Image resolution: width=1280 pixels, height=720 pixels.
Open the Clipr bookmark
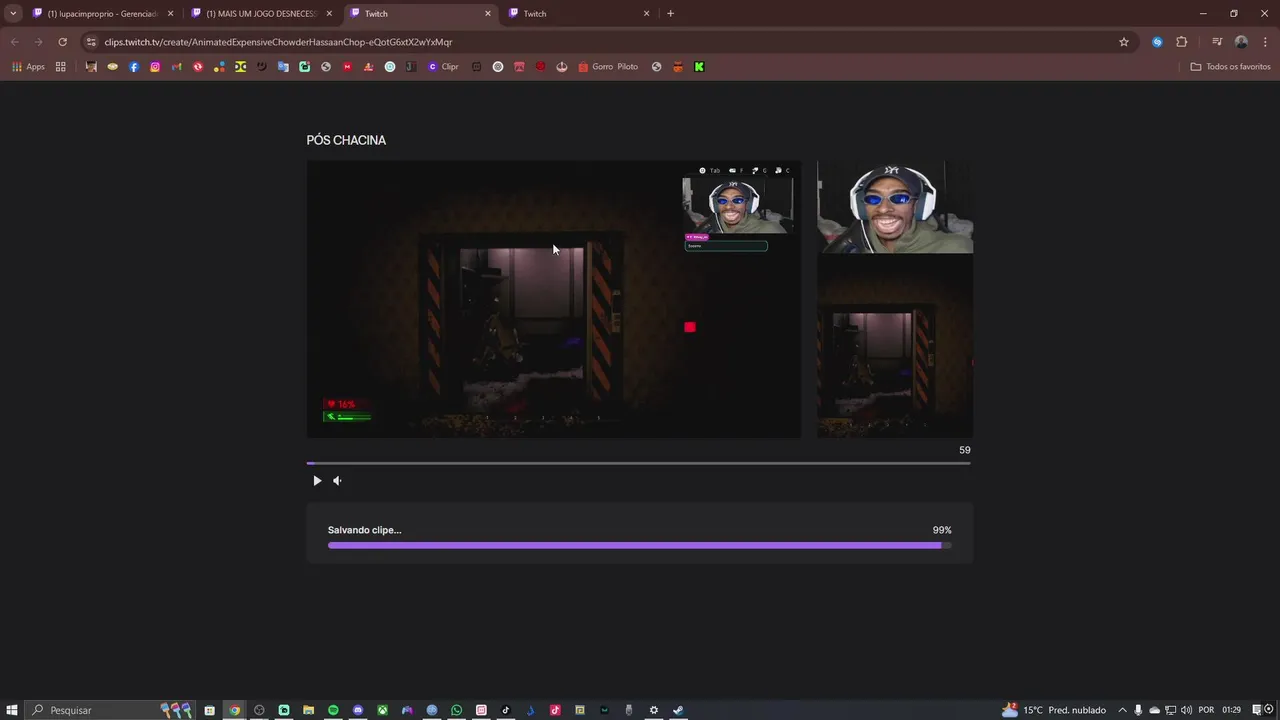point(443,67)
